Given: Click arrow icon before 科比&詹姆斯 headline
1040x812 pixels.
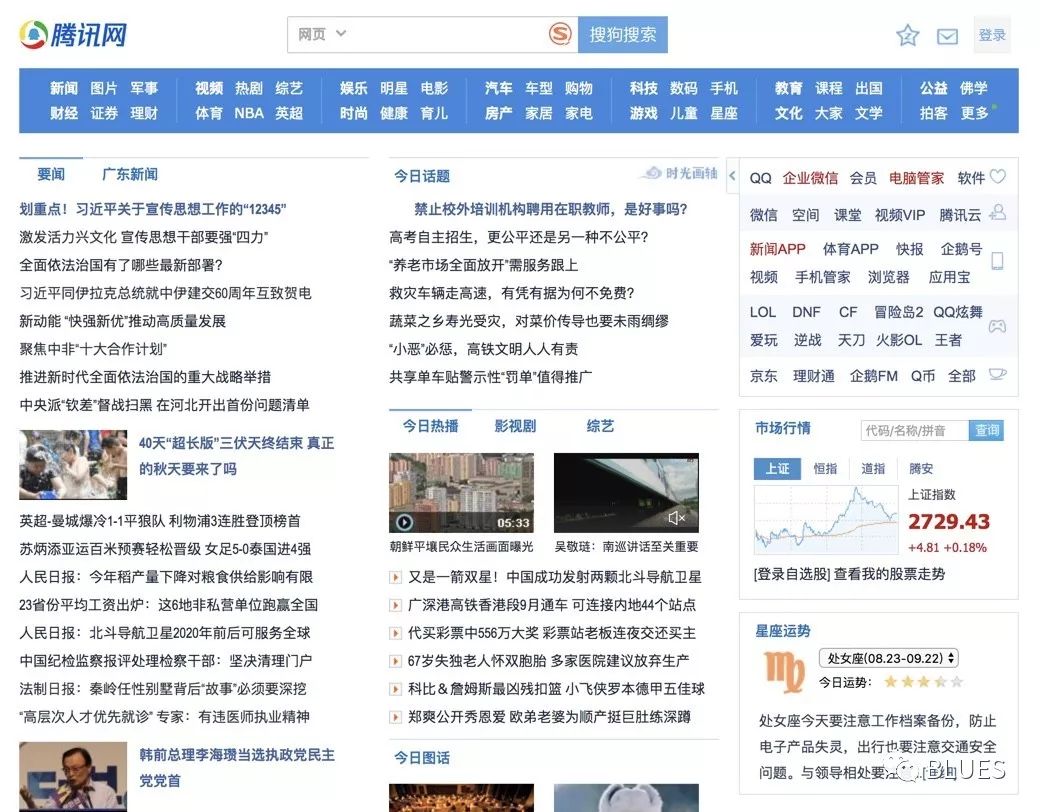Looking at the screenshot, I should (x=395, y=689).
